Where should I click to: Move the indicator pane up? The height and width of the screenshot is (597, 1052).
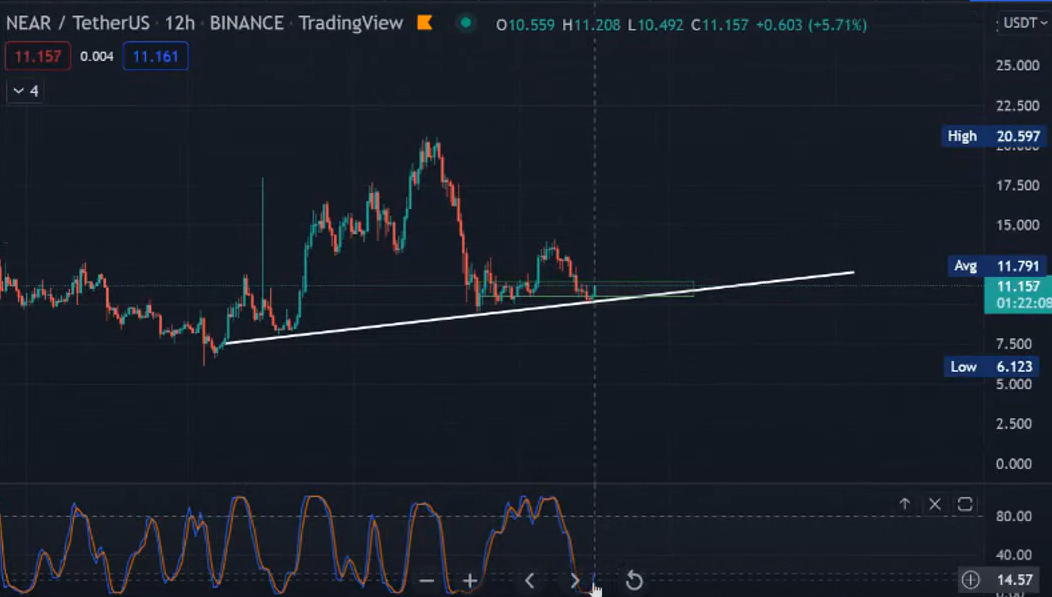[904, 504]
